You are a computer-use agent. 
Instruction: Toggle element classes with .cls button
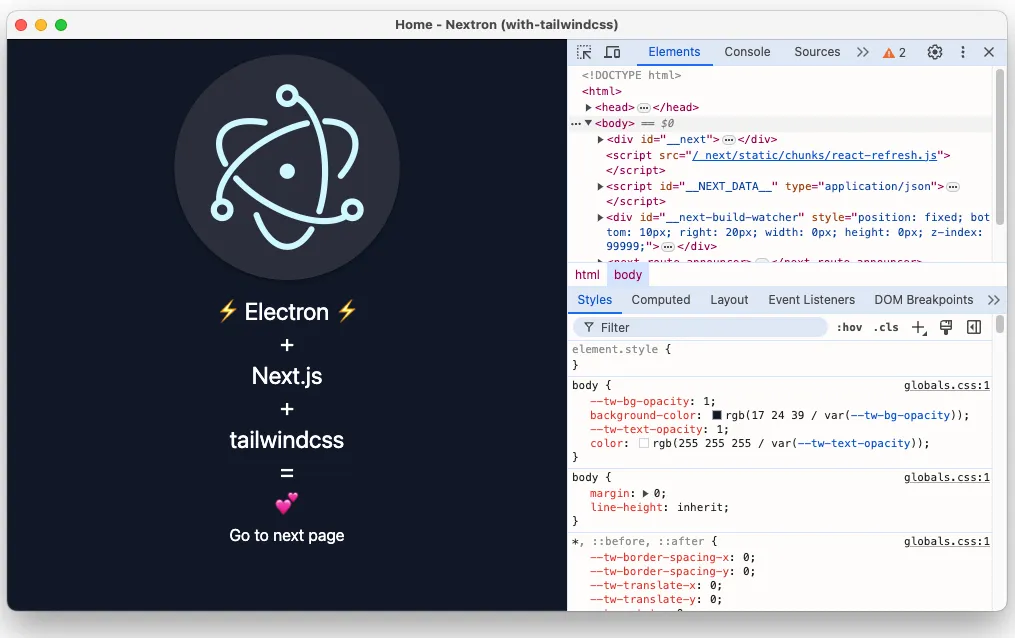coord(885,326)
